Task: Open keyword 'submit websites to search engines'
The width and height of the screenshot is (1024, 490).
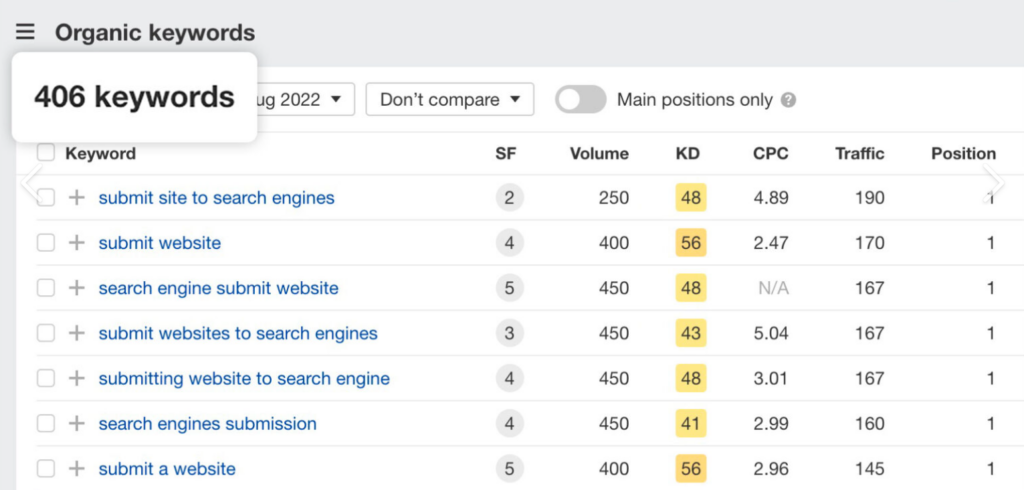Action: [238, 333]
